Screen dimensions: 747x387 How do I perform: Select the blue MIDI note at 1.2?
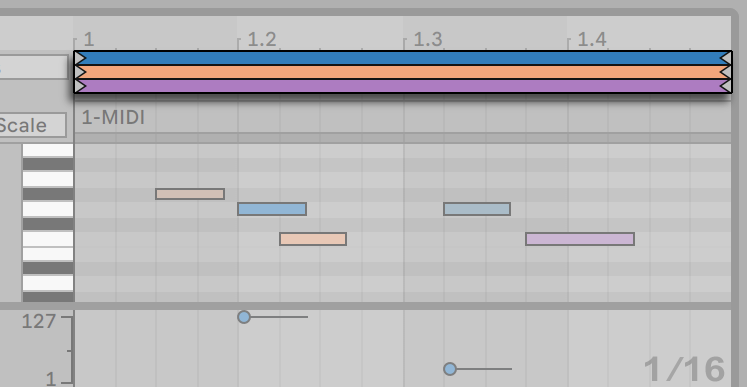point(272,209)
